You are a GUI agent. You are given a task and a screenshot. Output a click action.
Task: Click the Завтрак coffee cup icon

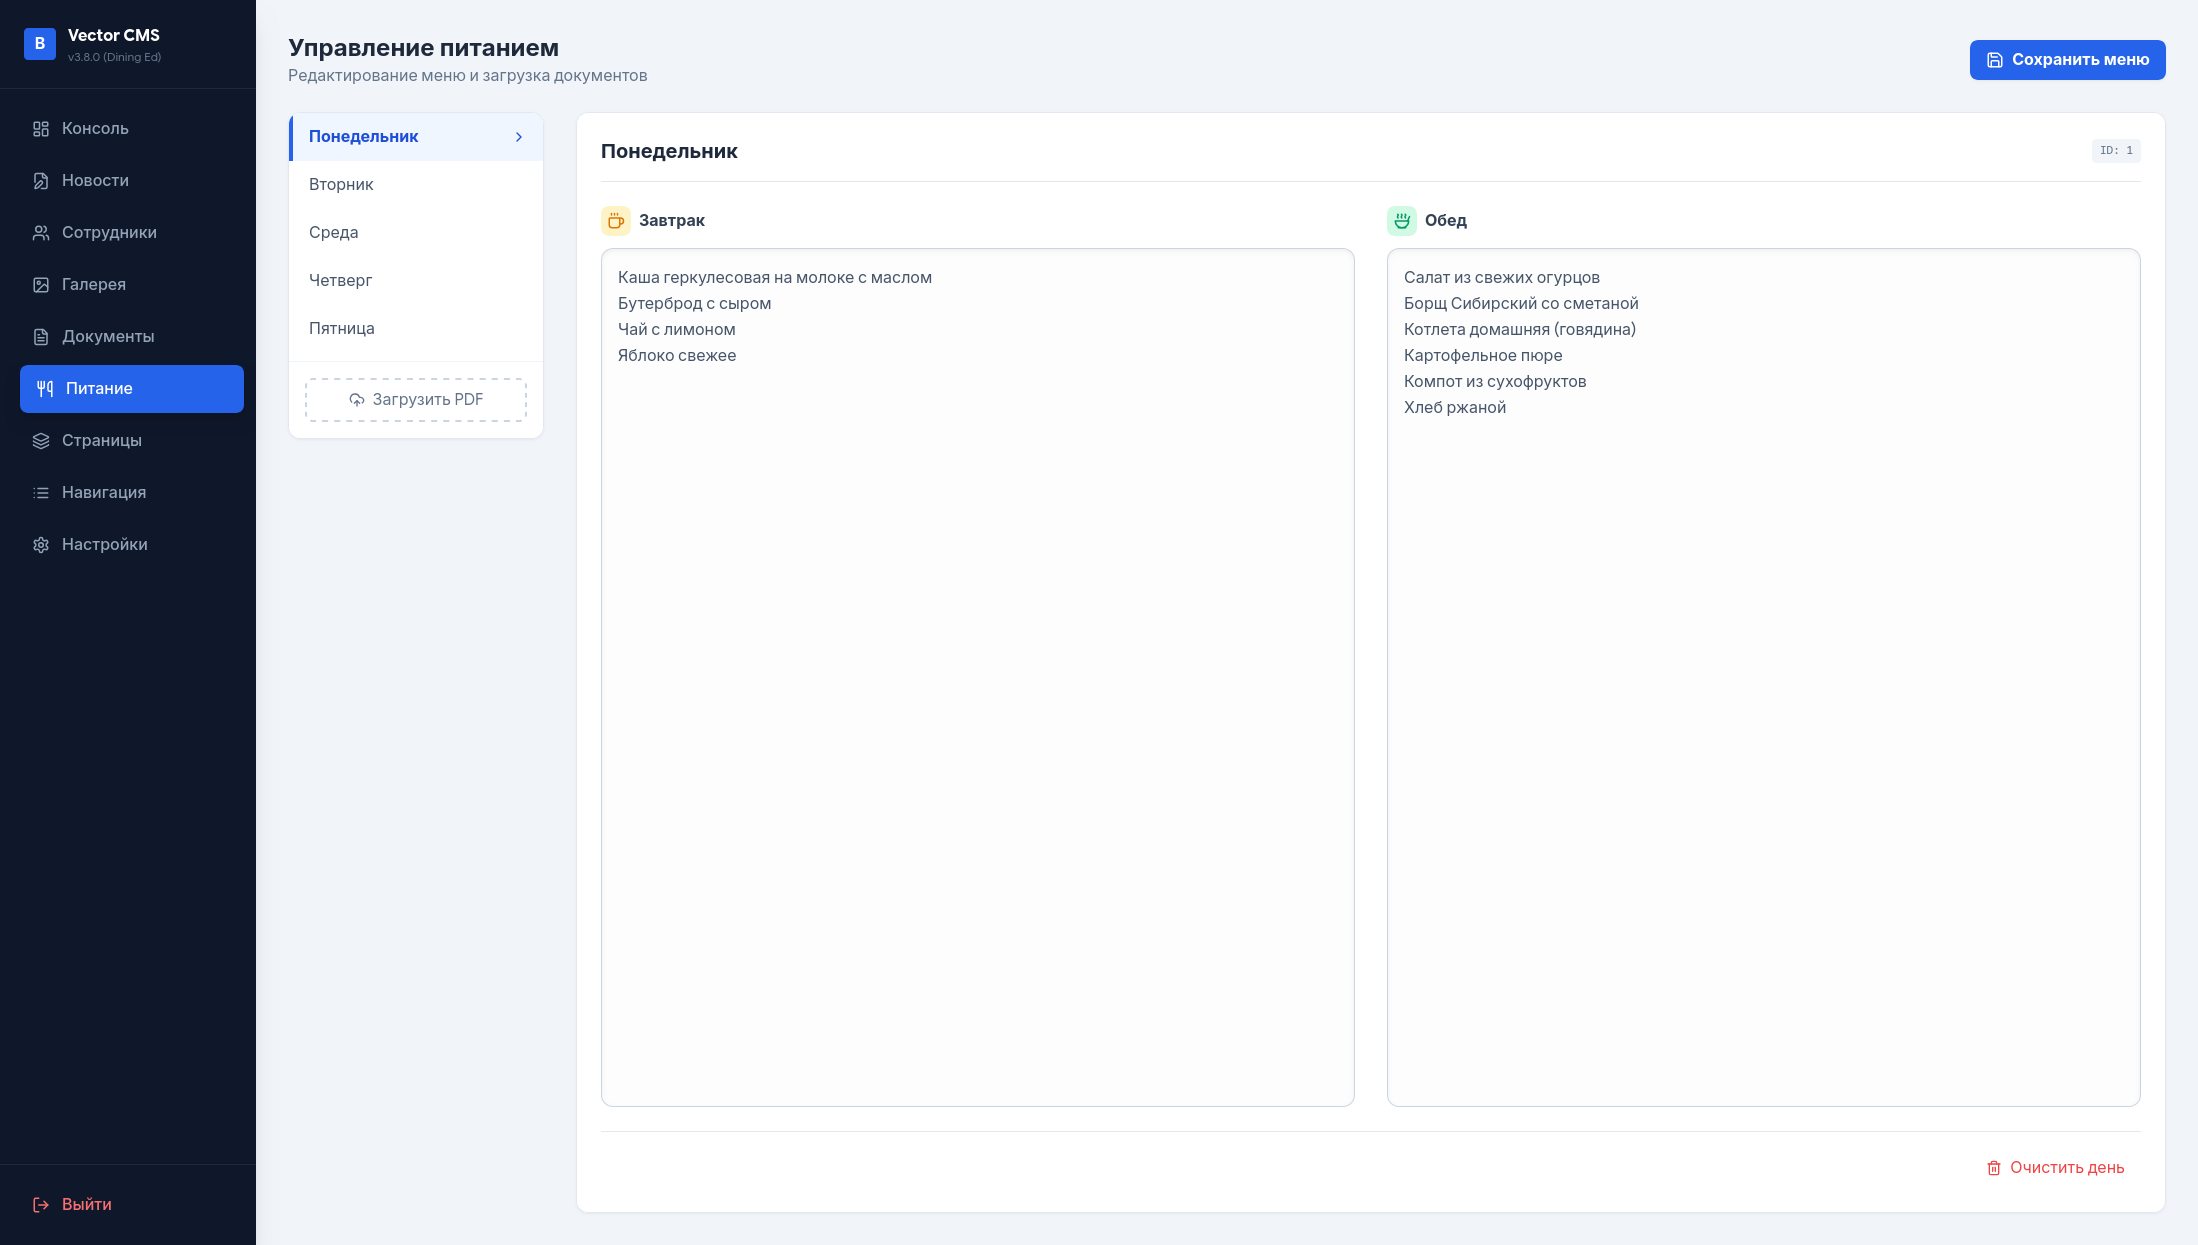coord(616,221)
